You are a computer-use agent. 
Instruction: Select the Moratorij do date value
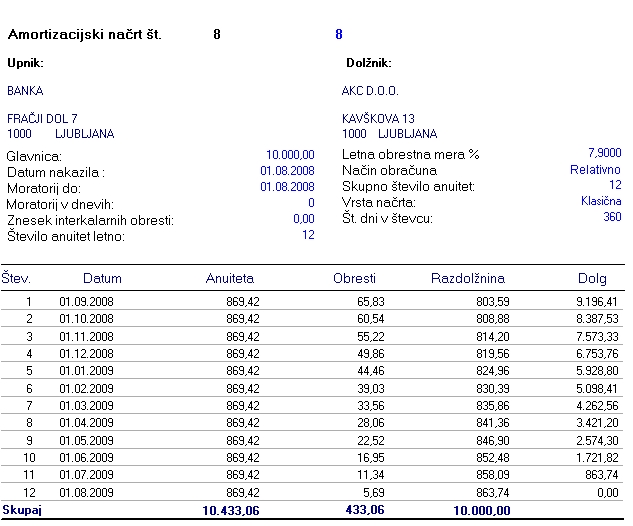287,186
